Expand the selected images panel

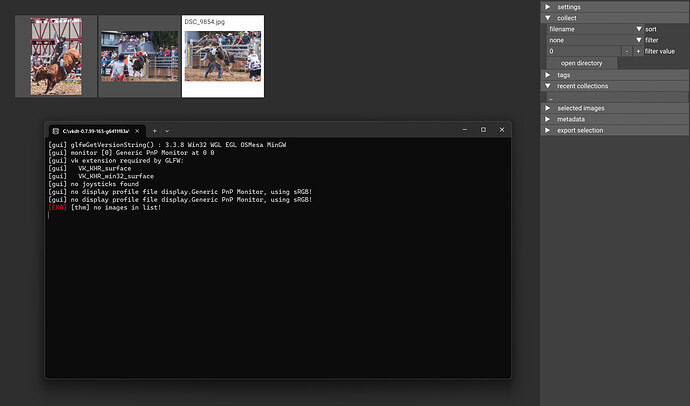(615, 108)
